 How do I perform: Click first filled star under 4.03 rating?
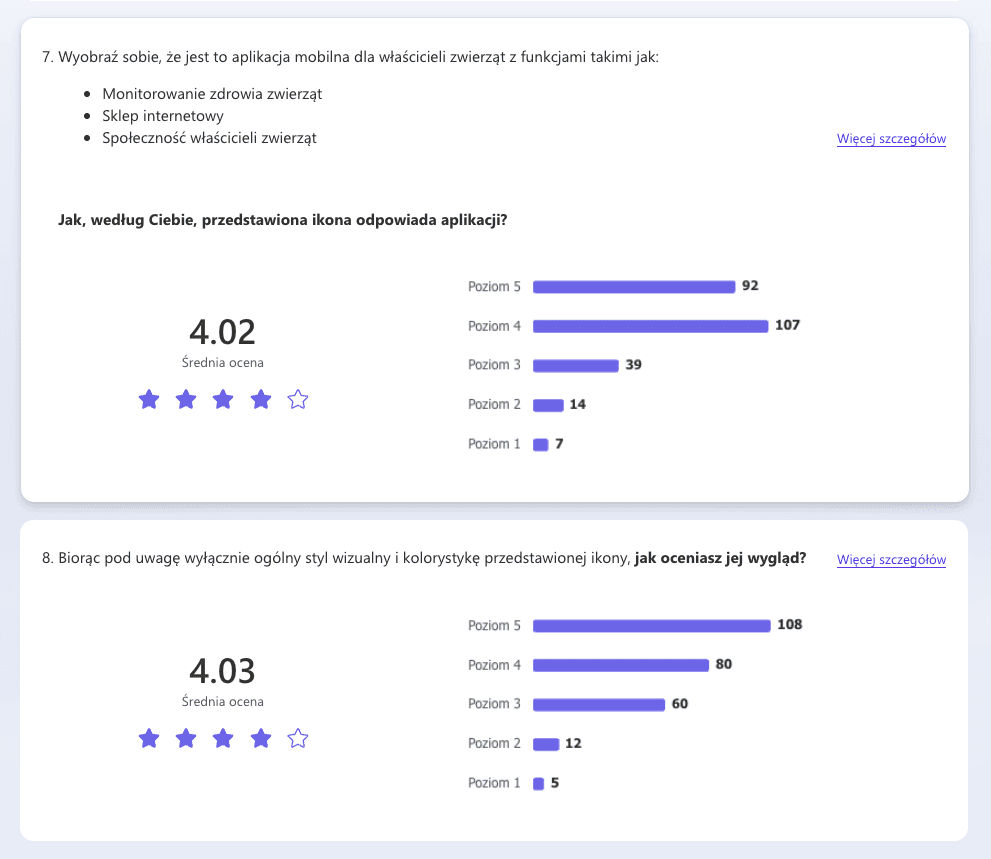pyautogui.click(x=149, y=738)
